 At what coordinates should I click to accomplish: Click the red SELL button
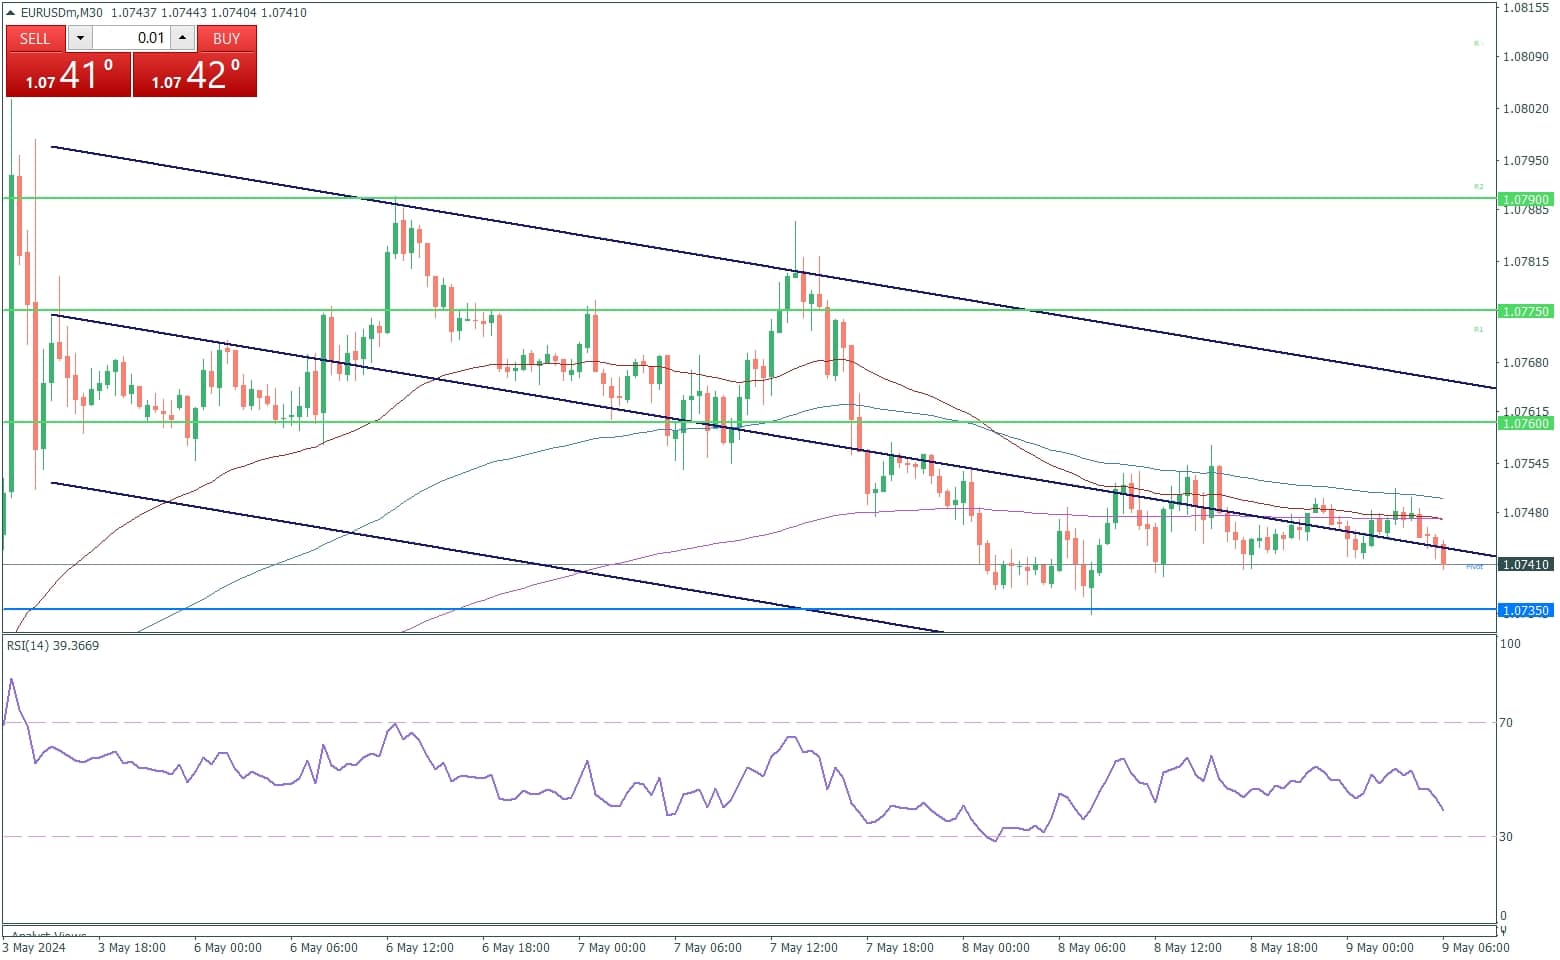(x=35, y=38)
